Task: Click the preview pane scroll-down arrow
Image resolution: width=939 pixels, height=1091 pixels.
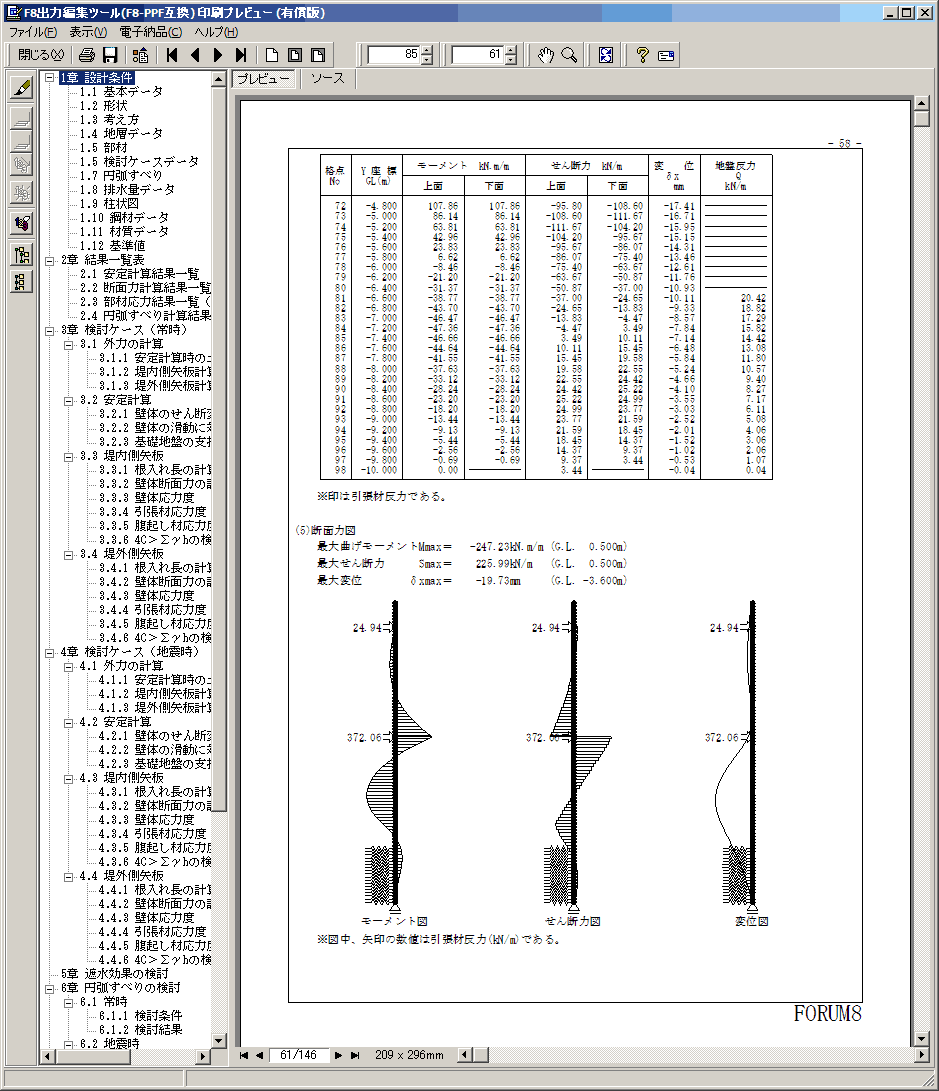Action: point(922,1039)
